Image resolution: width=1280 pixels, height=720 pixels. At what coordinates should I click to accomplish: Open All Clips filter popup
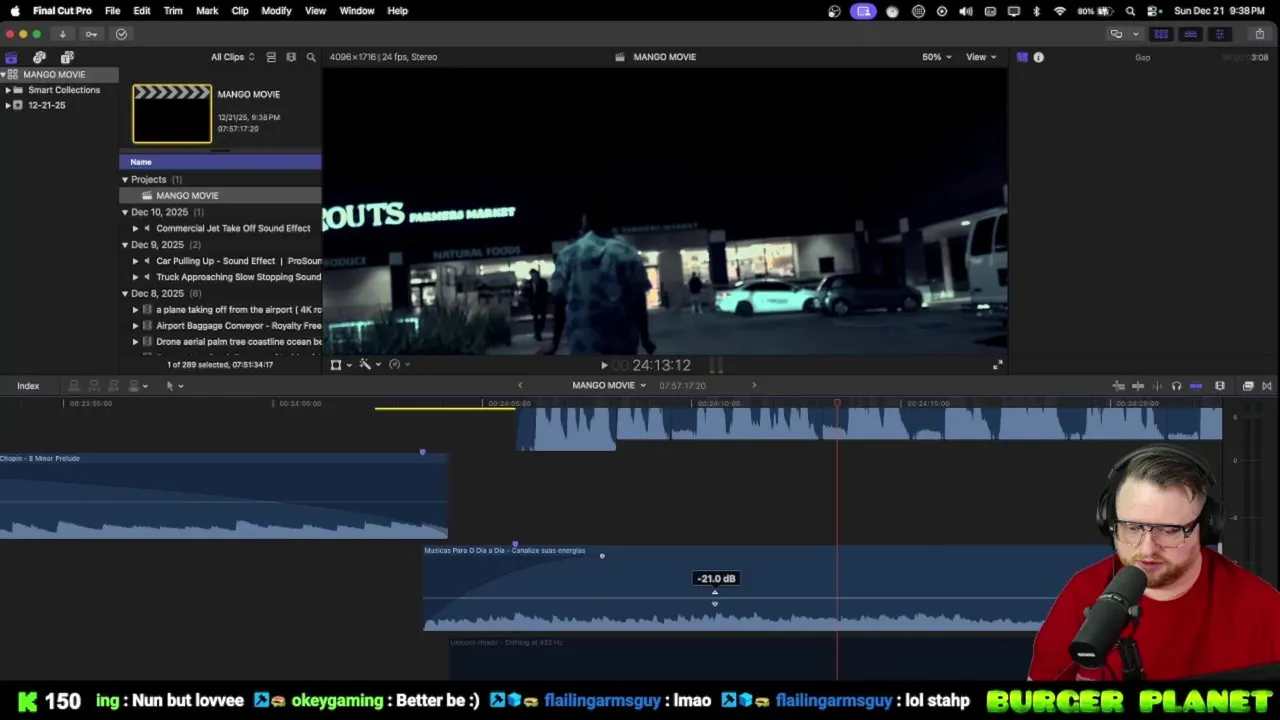[232, 57]
